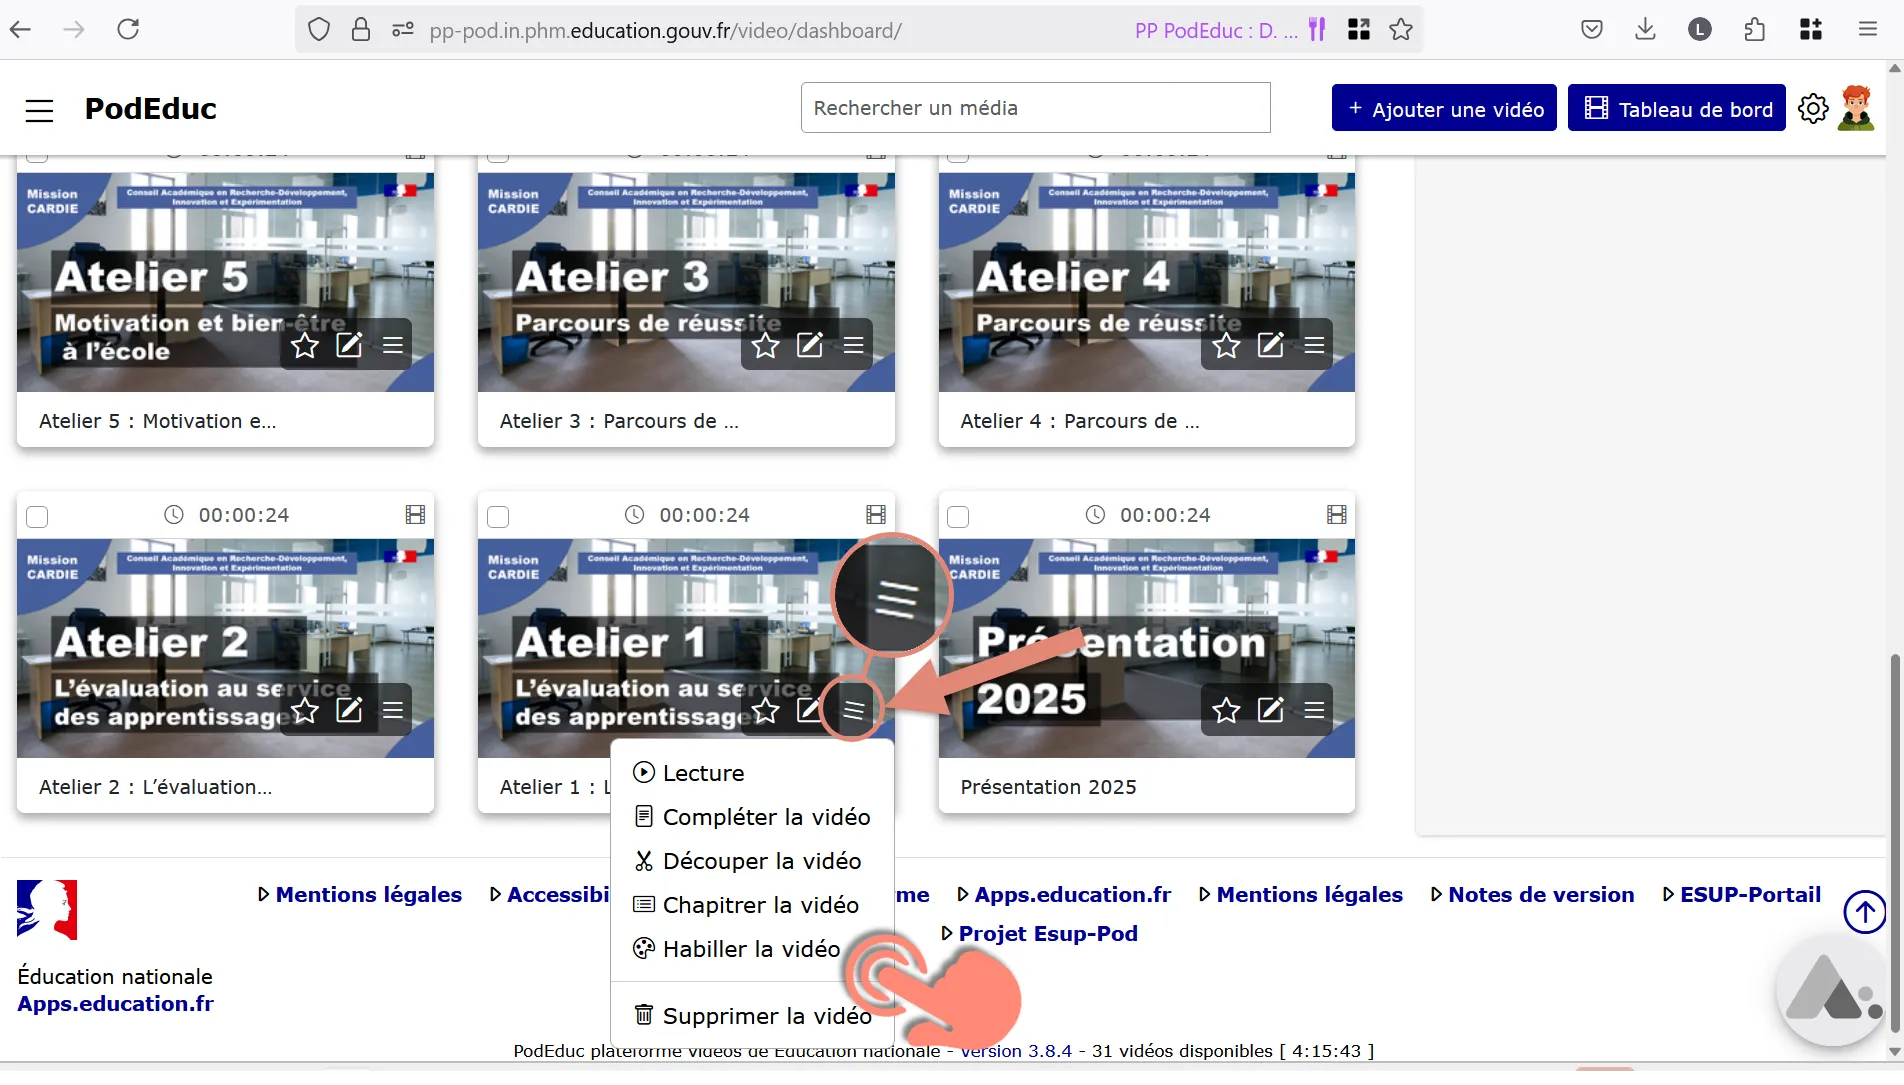
Task: Open the version 3.8.4 link
Action: click(1016, 1052)
